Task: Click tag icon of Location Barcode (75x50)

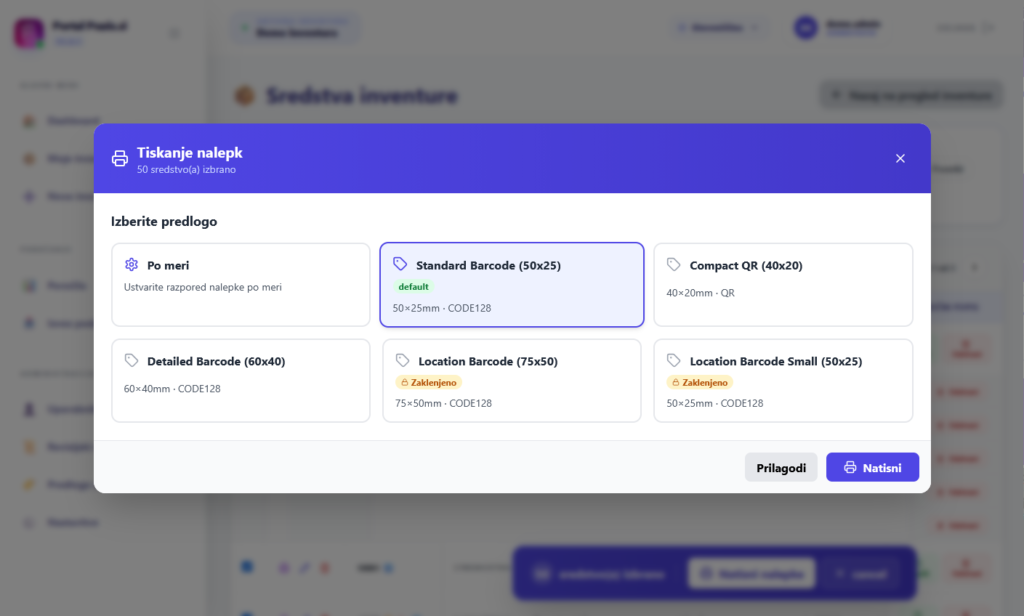Action: 403,361
